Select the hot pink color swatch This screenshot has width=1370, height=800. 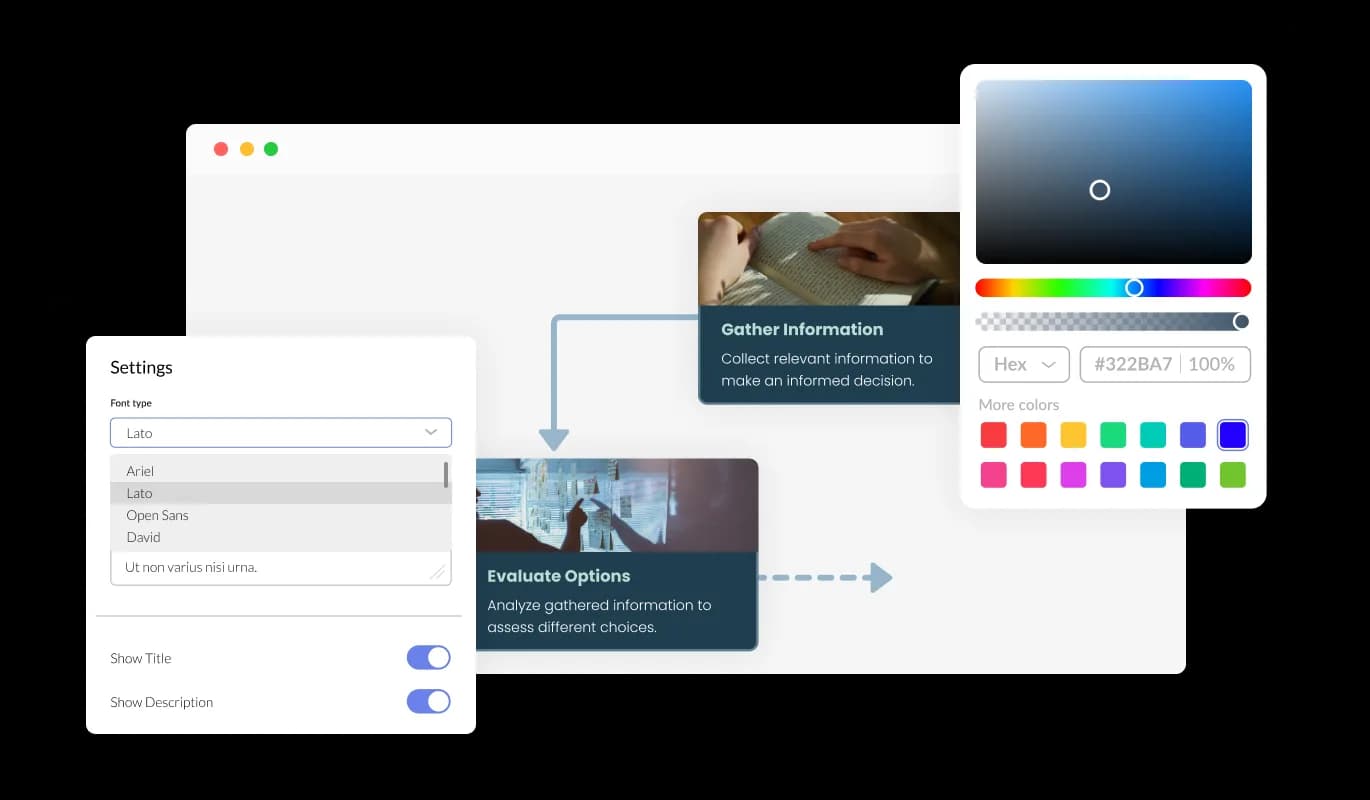click(993, 475)
